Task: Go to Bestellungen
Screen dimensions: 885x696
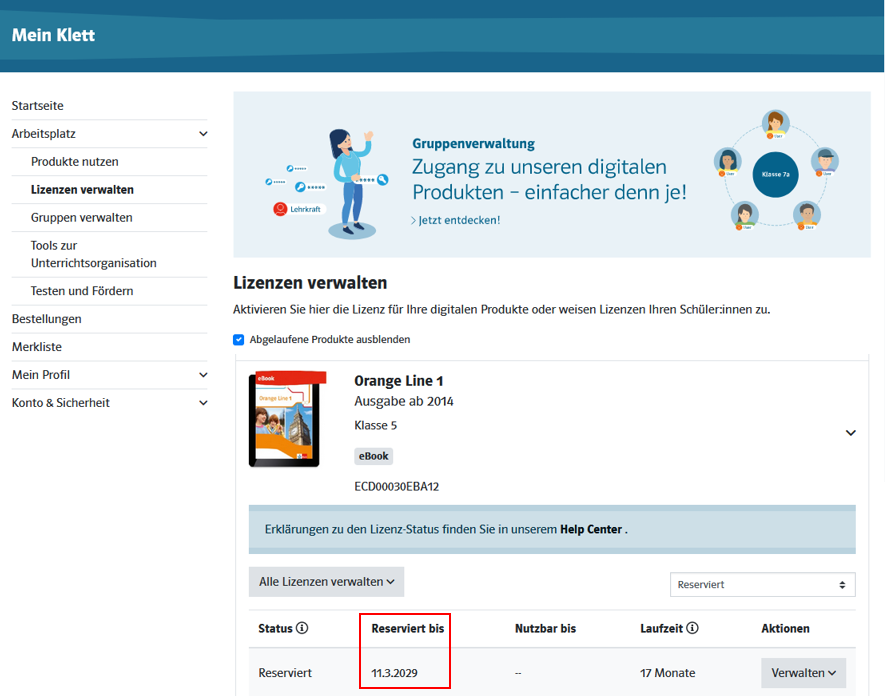Action: [x=47, y=319]
